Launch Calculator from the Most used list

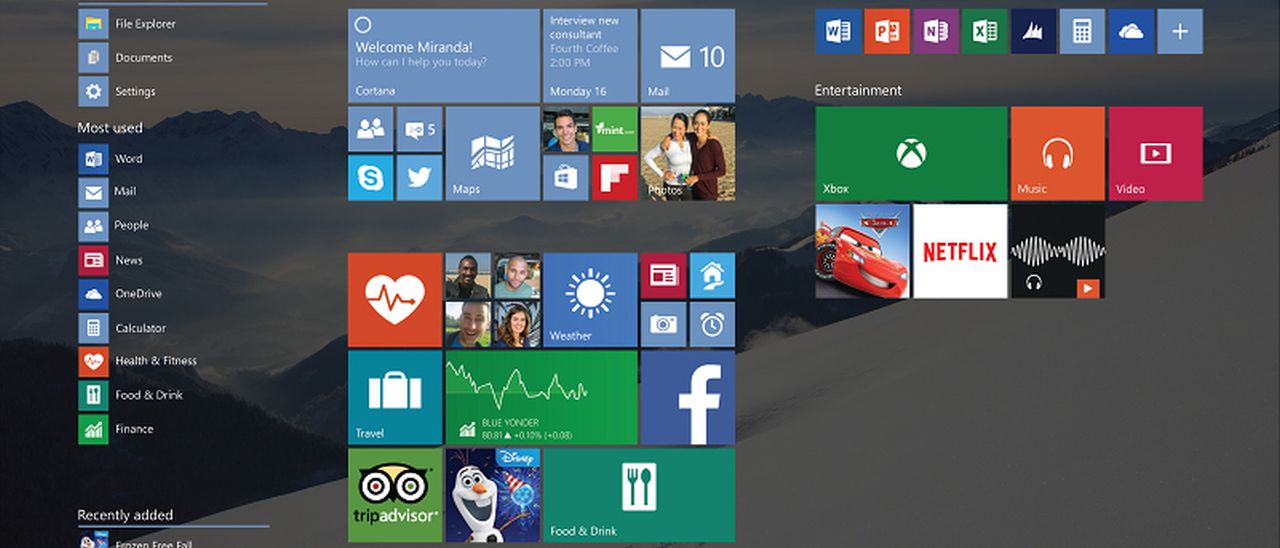click(x=122, y=328)
